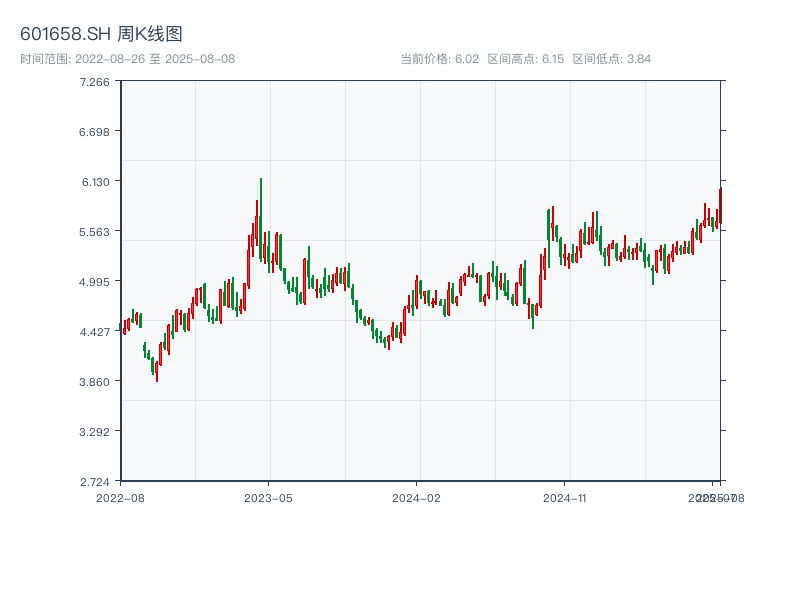Viewport: 800px width, 600px height.
Task: Select the 2023-05 x-axis date label
Action: 268,497
